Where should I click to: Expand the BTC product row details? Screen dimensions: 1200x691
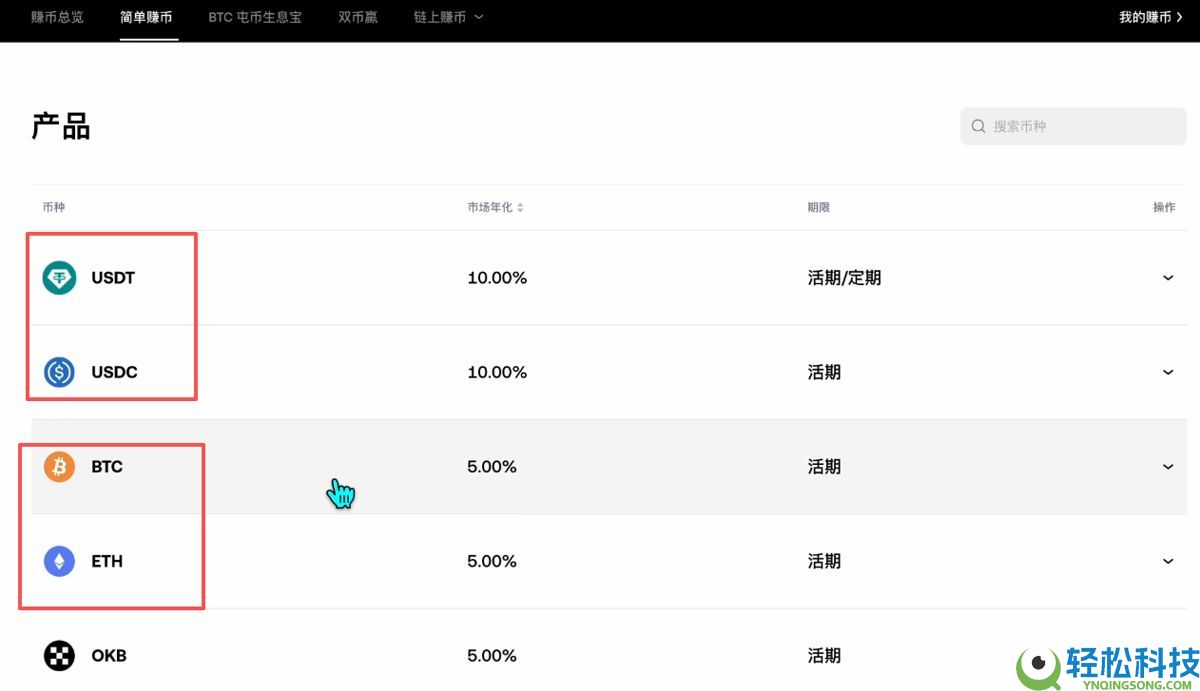(x=1168, y=466)
